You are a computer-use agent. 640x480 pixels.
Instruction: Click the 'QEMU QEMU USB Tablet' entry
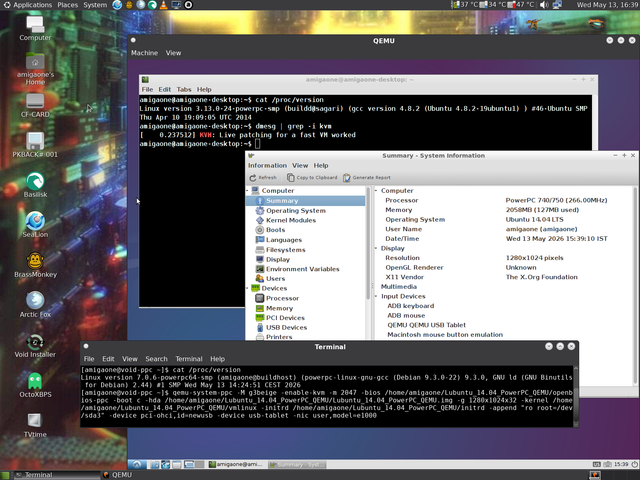coord(427,325)
